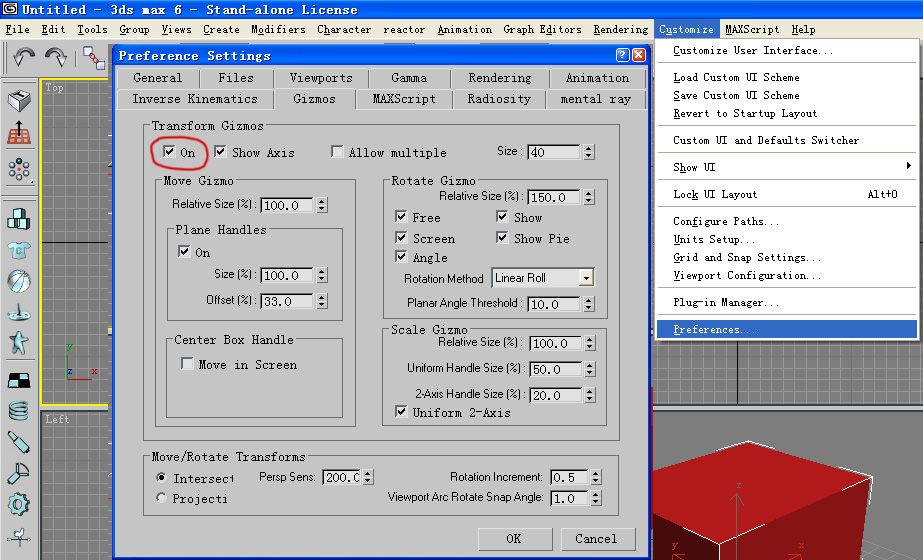The width and height of the screenshot is (923, 560).
Task: Click the 2-Axis Handle Size field
Action: pos(556,395)
